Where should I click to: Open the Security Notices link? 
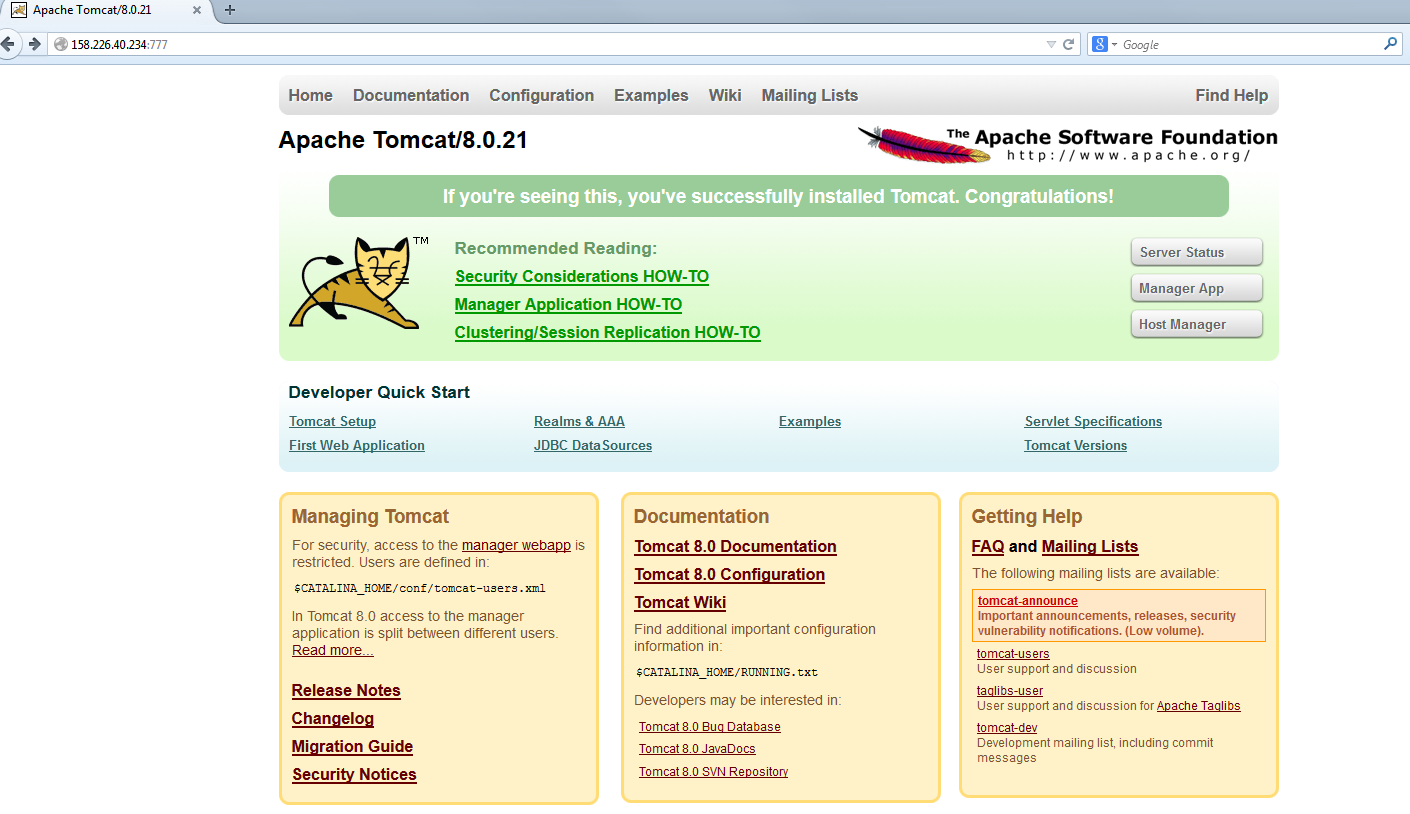(354, 775)
